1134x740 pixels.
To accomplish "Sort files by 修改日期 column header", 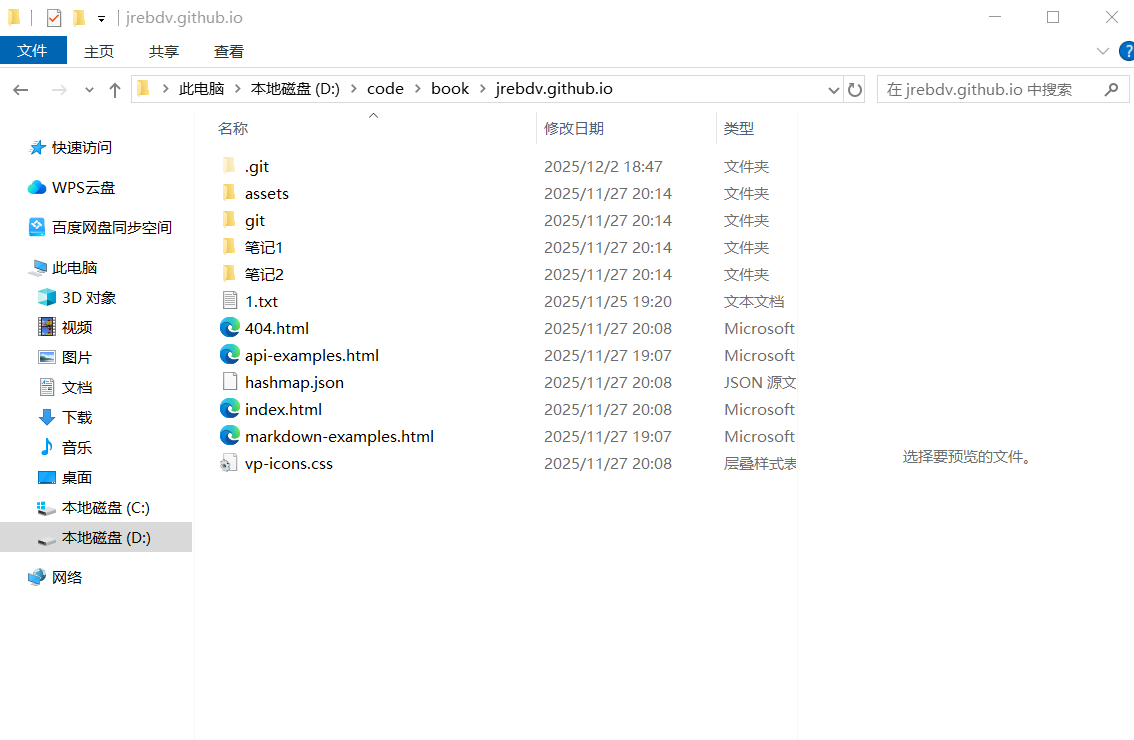I will click(x=574, y=128).
